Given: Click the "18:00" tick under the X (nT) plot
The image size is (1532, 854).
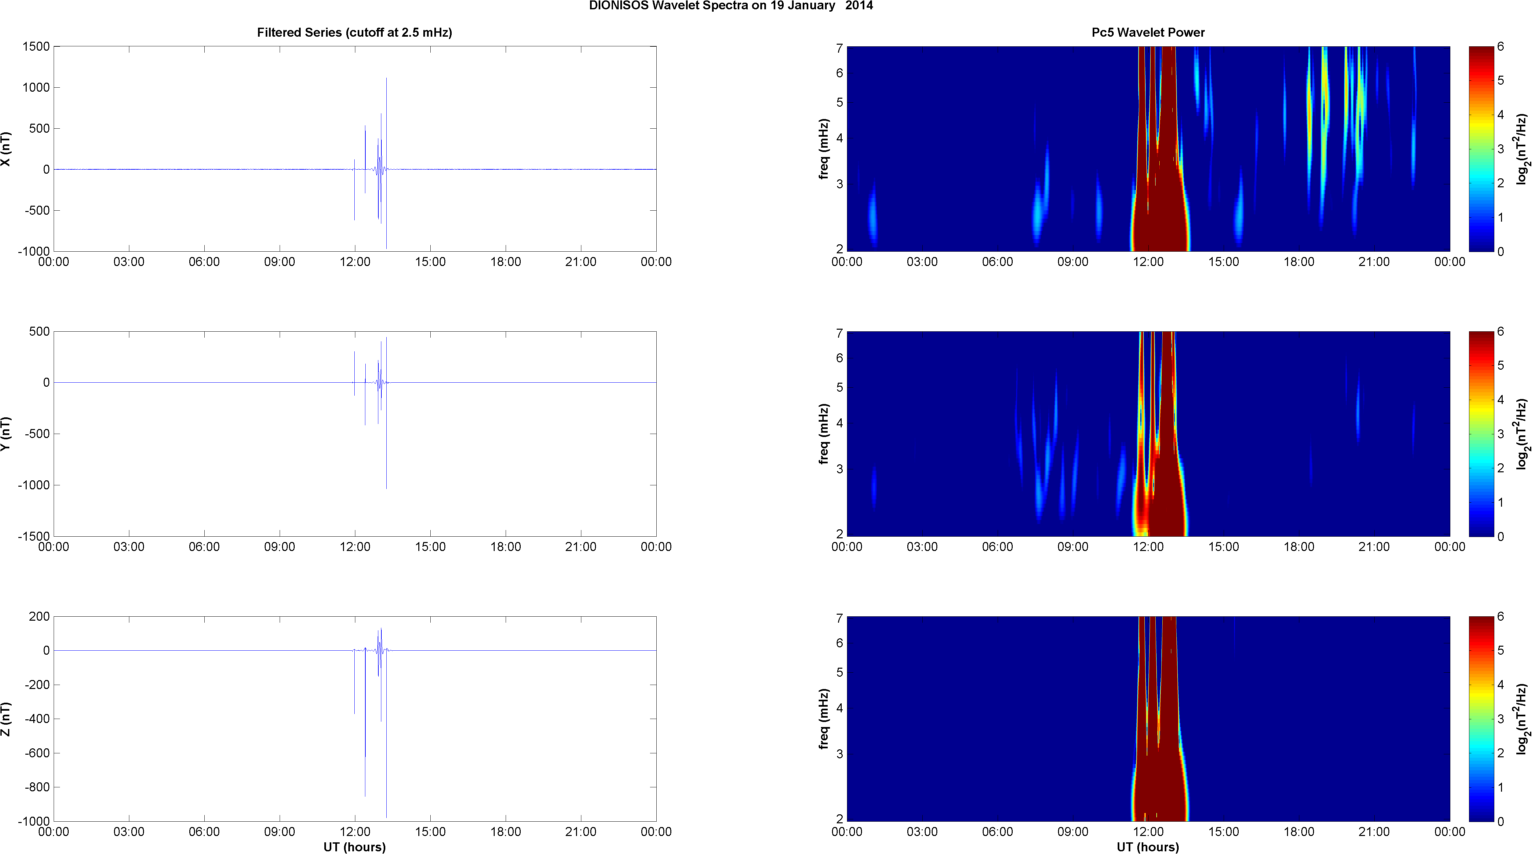Looking at the screenshot, I should [506, 262].
